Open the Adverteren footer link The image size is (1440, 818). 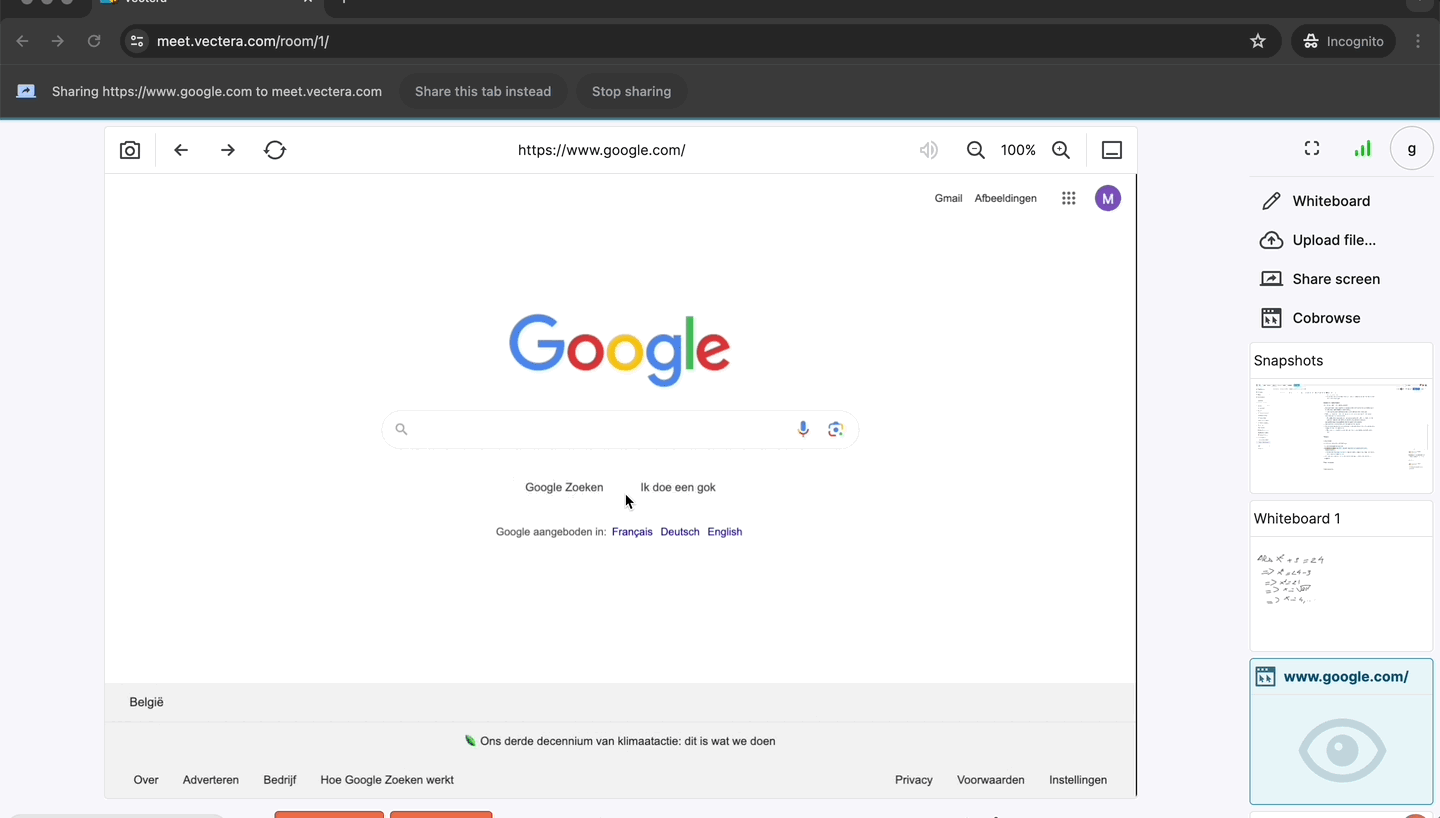211,780
